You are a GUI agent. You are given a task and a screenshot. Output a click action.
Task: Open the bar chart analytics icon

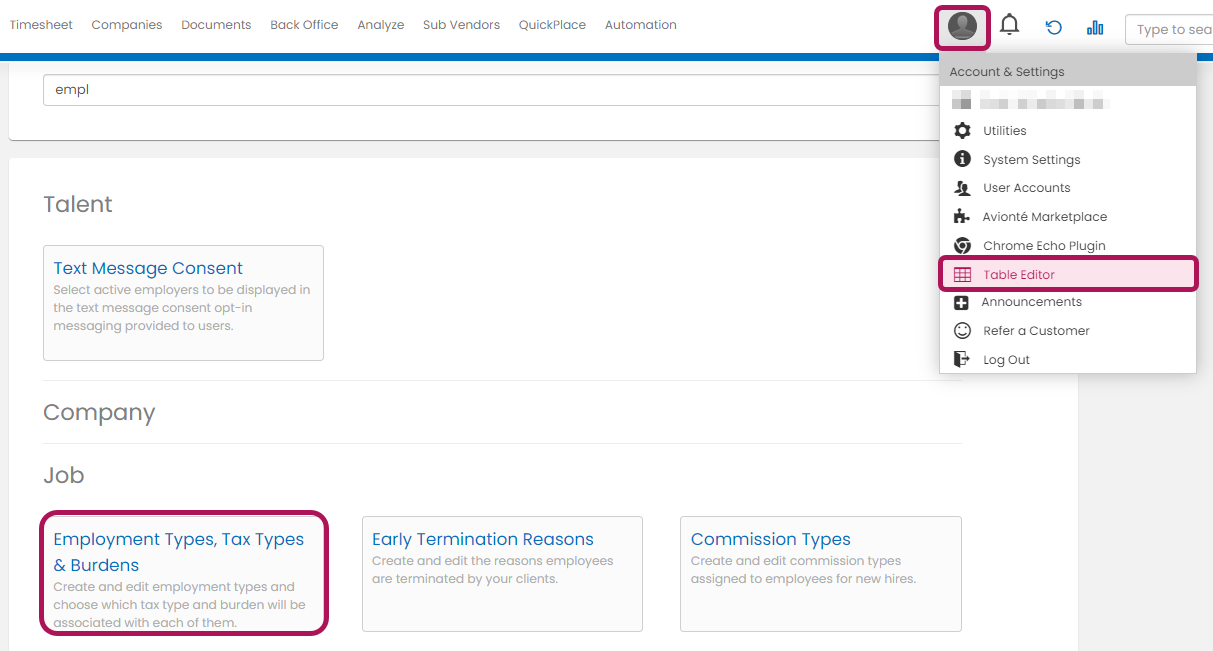[x=1095, y=28]
